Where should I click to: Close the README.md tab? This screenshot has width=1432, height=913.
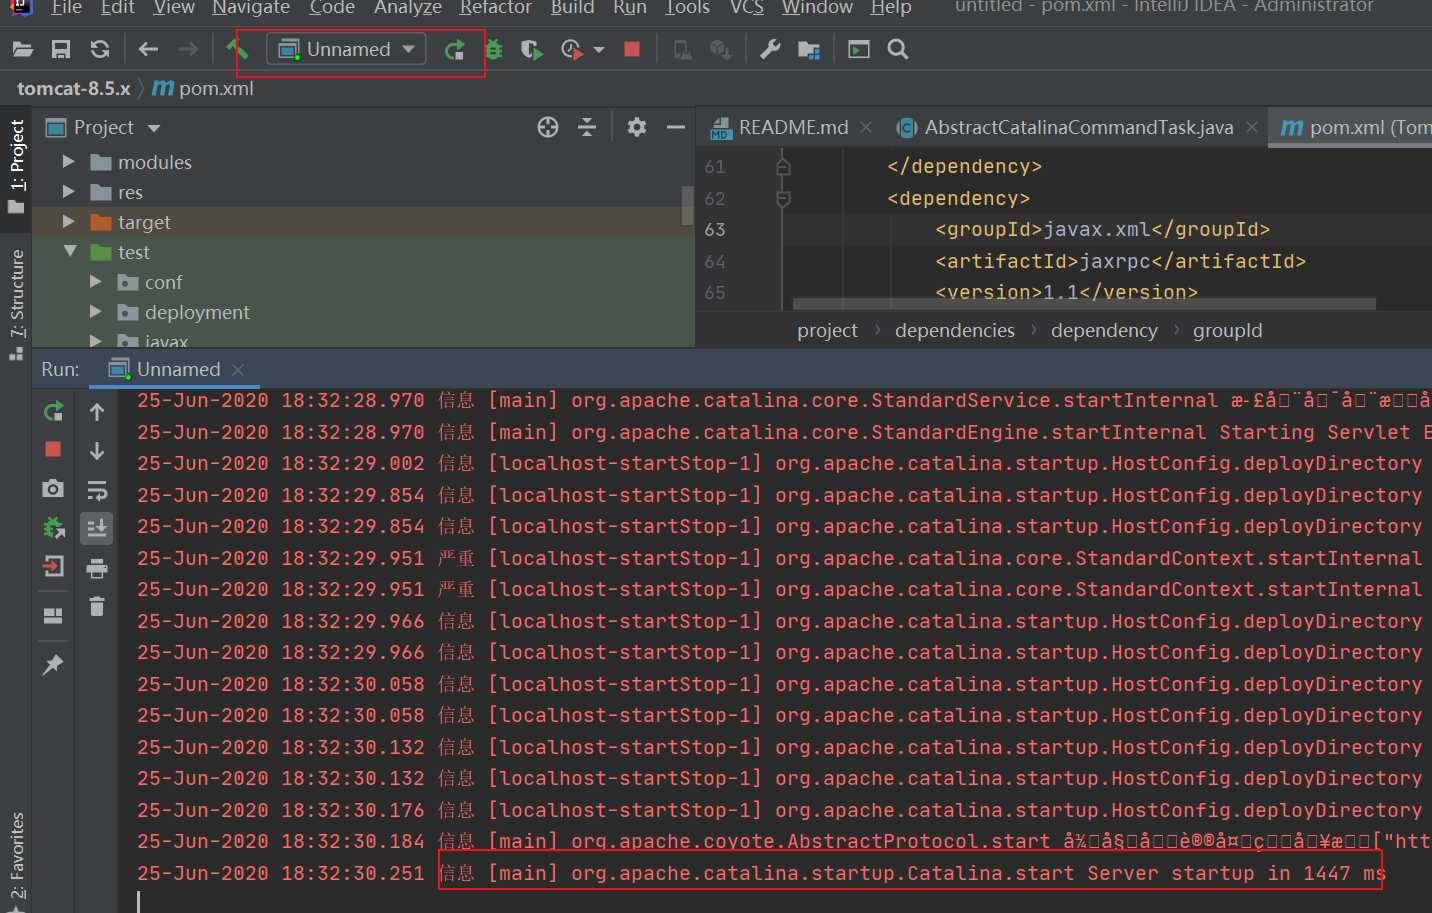[x=866, y=127]
